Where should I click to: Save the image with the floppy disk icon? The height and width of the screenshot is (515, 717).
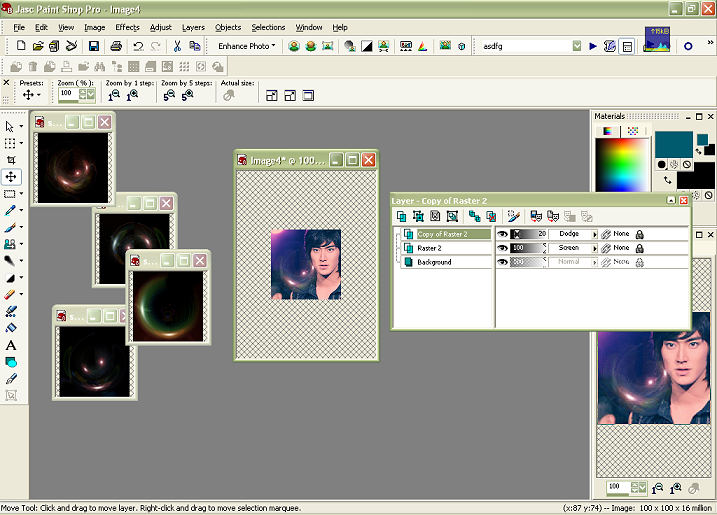coord(94,46)
